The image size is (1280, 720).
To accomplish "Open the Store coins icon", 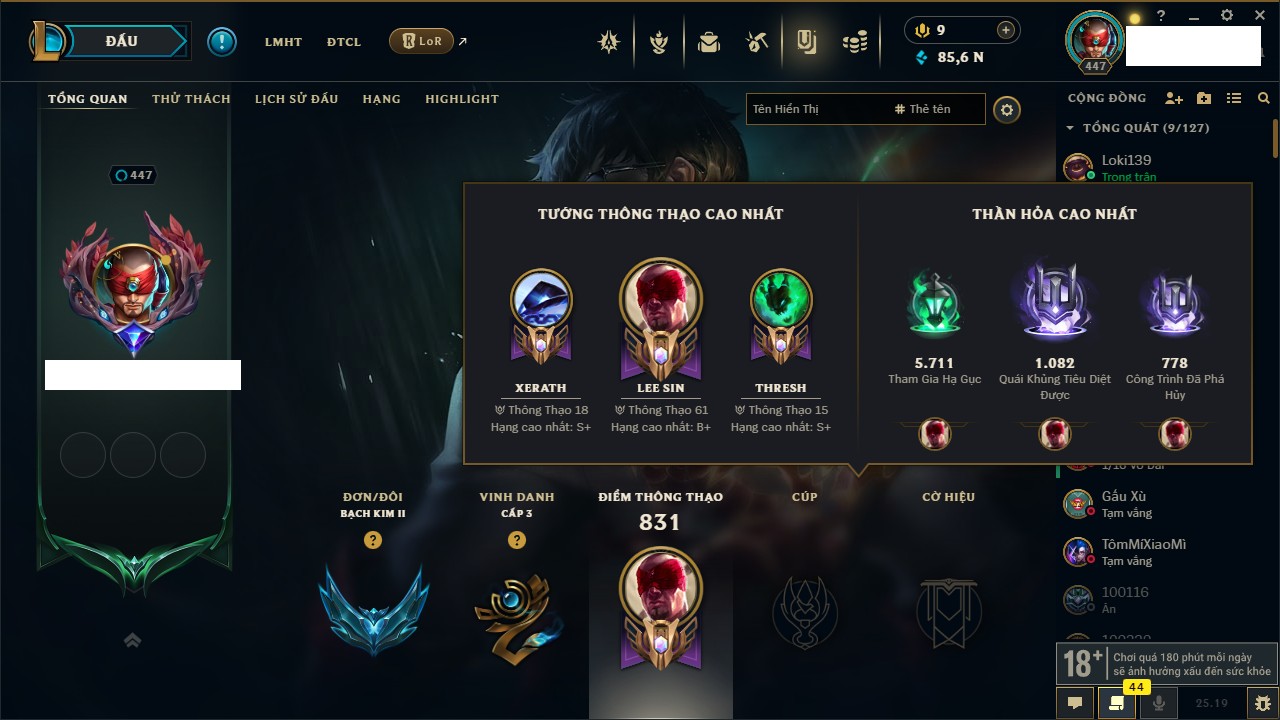I will click(854, 42).
